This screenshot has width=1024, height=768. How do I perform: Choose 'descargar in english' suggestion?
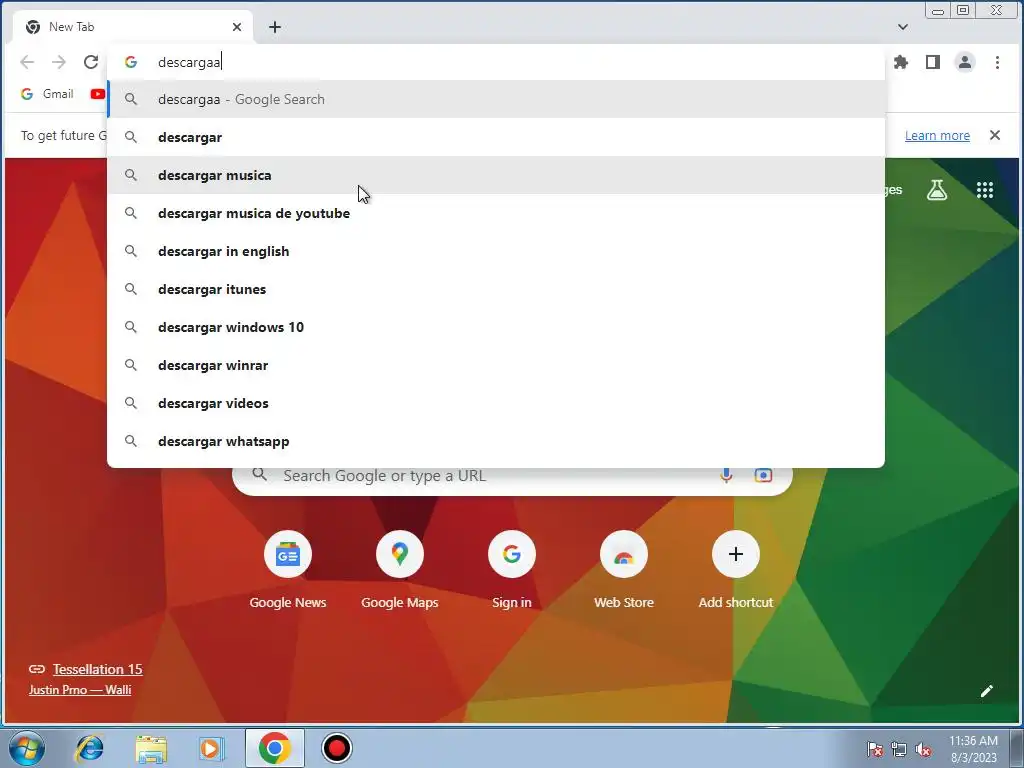pyautogui.click(x=496, y=251)
